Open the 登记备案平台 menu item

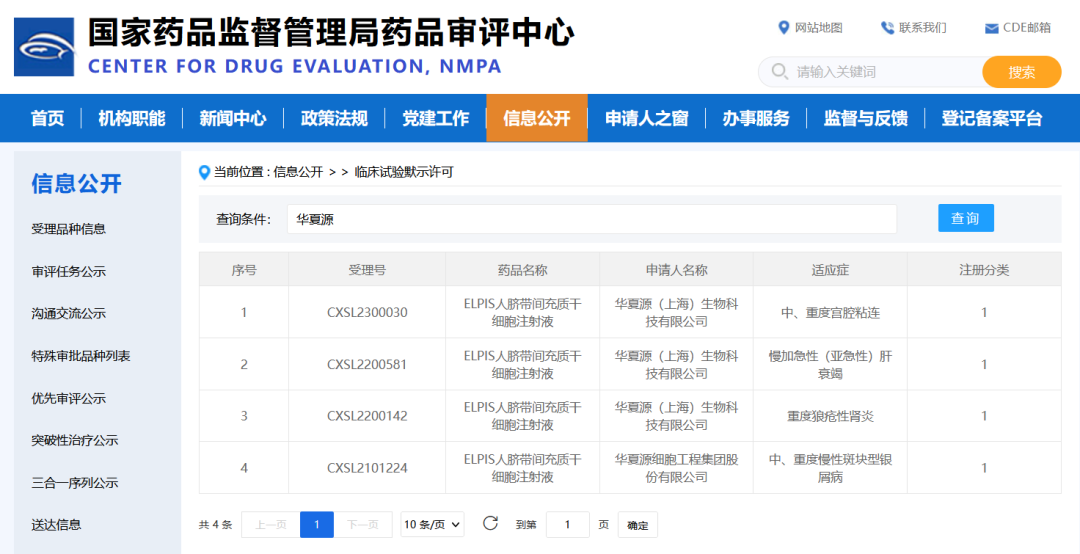(992, 118)
